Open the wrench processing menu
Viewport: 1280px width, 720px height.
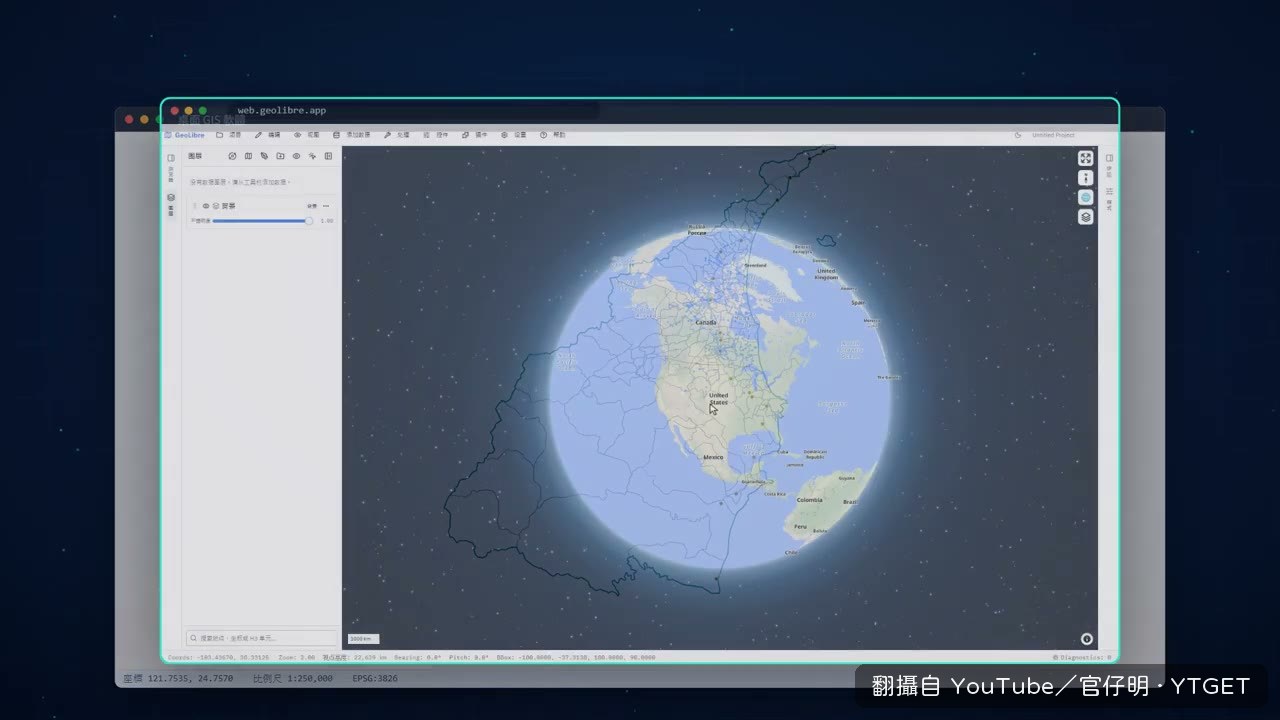[x=396, y=135]
